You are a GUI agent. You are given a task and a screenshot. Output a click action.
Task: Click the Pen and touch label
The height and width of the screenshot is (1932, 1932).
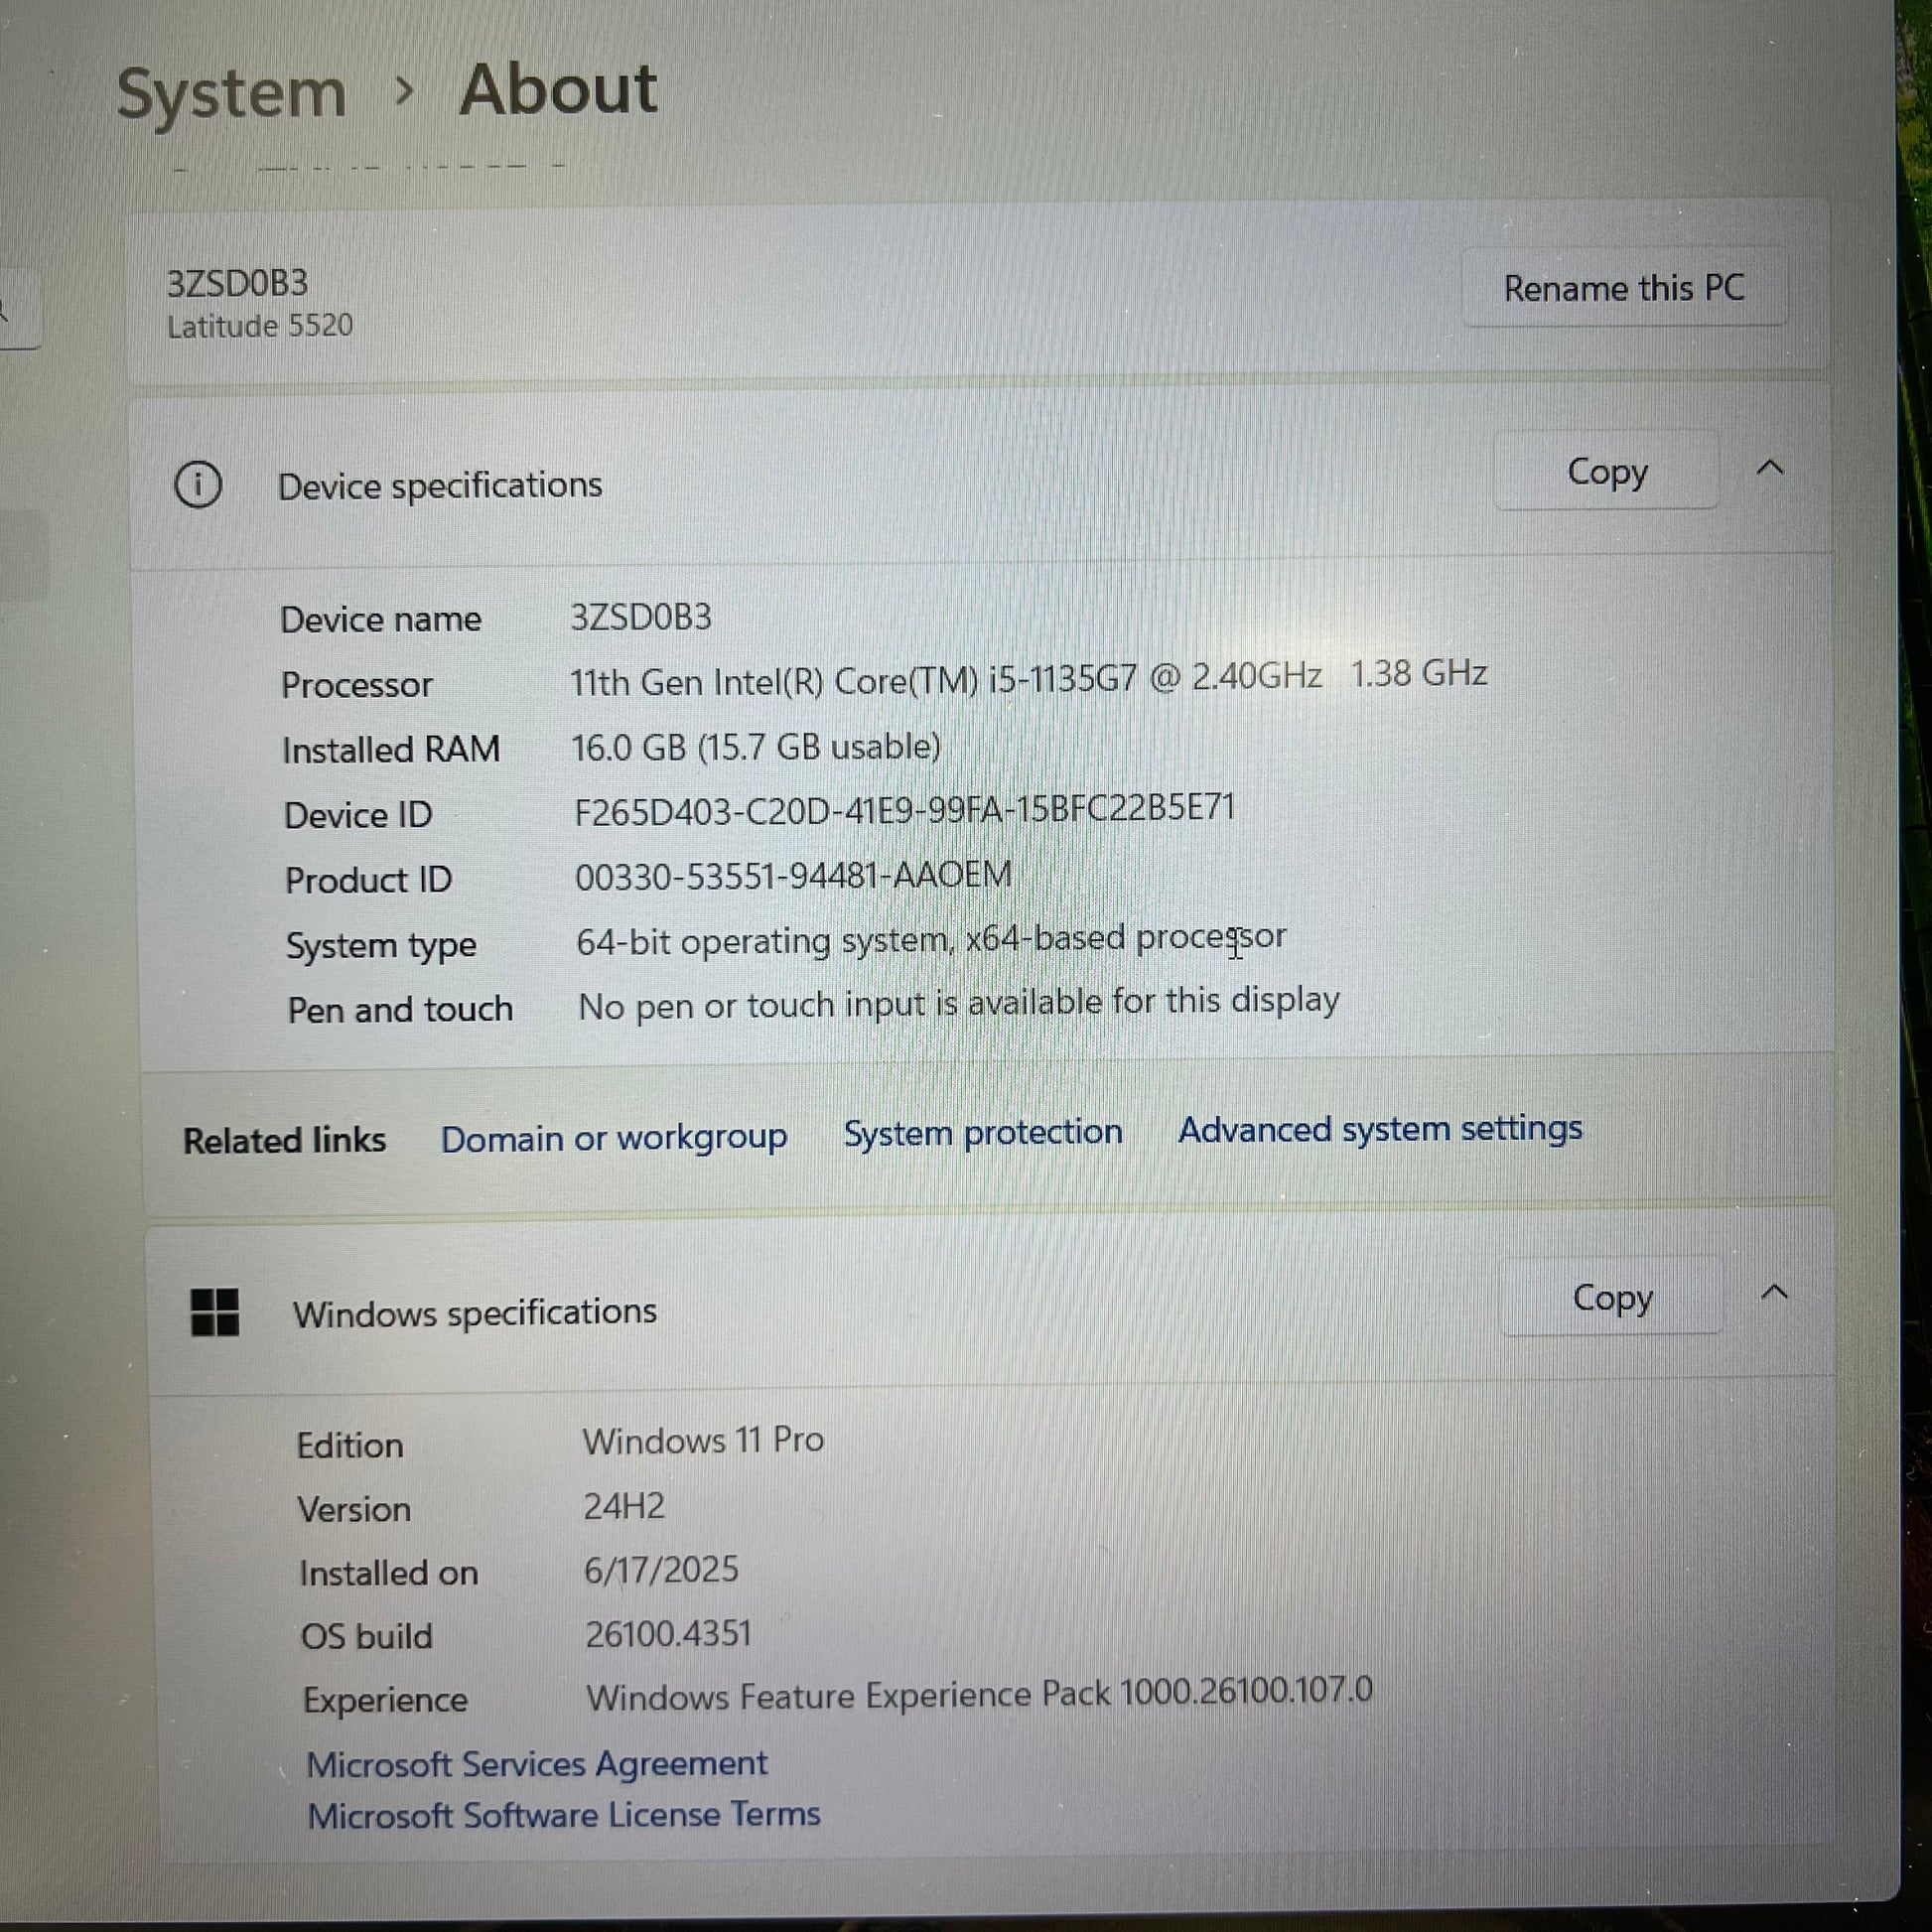(x=400, y=1010)
